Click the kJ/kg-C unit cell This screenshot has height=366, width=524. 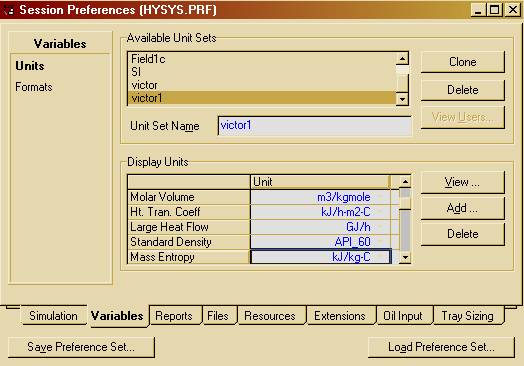(320, 257)
